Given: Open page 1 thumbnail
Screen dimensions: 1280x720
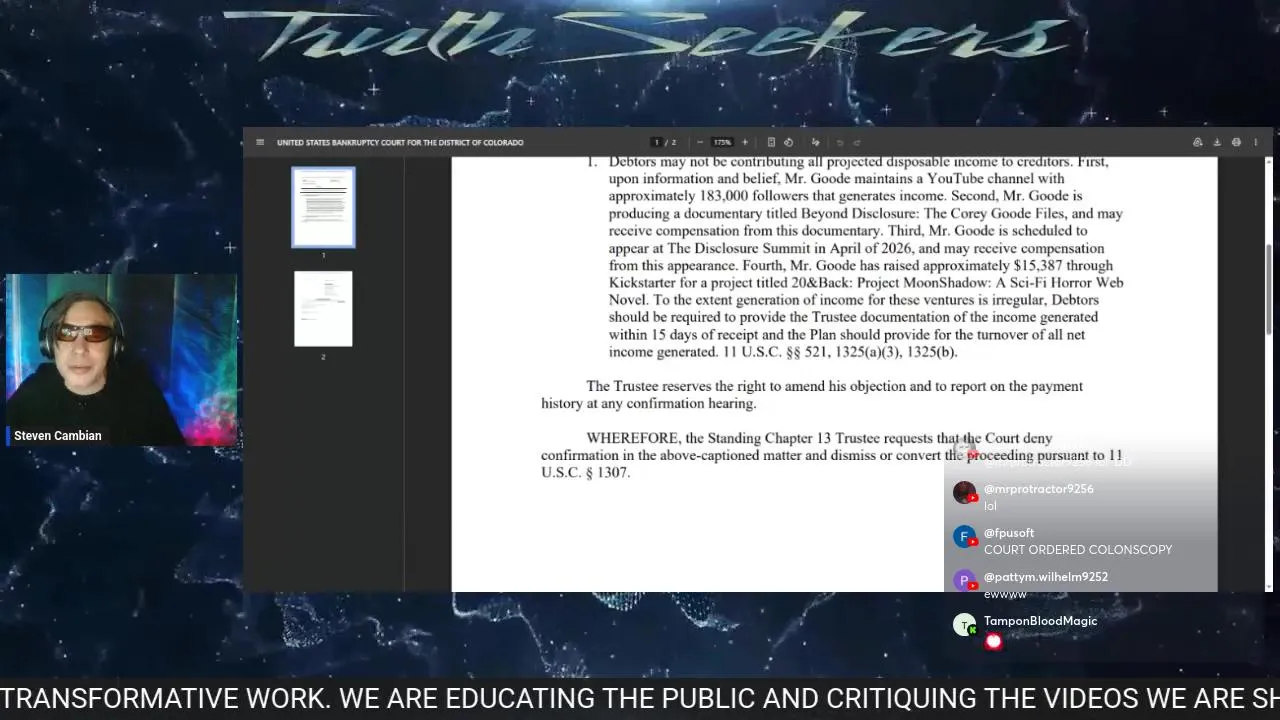Looking at the screenshot, I should (x=323, y=207).
